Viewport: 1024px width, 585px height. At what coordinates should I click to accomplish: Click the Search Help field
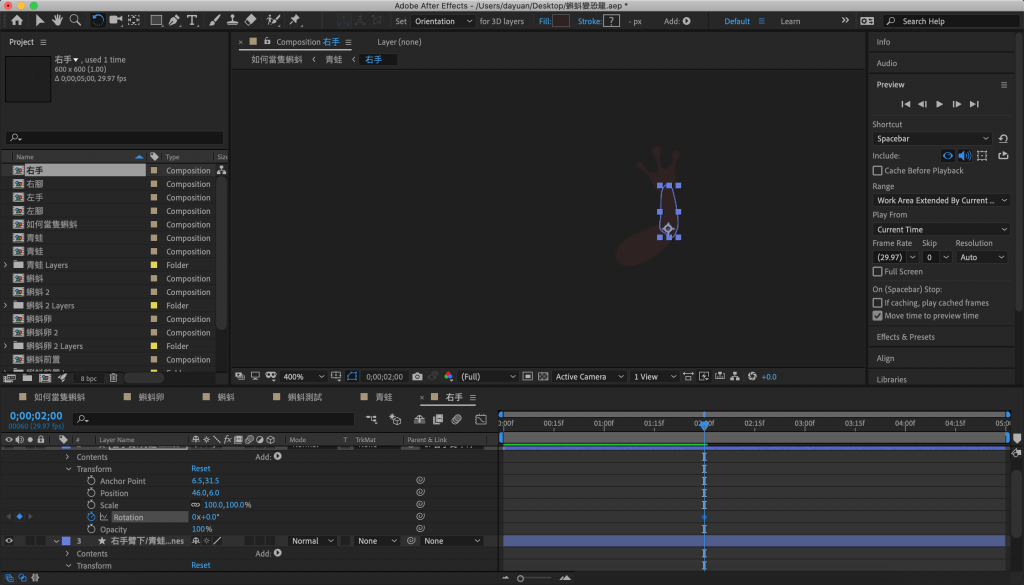click(951, 21)
